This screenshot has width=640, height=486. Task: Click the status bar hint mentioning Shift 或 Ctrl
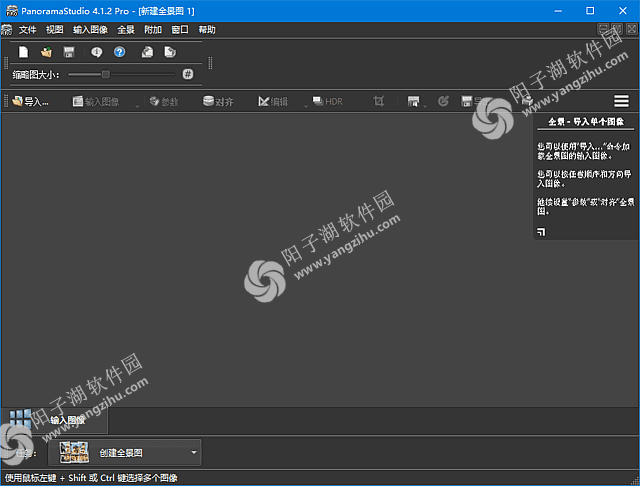pyautogui.click(x=91, y=478)
